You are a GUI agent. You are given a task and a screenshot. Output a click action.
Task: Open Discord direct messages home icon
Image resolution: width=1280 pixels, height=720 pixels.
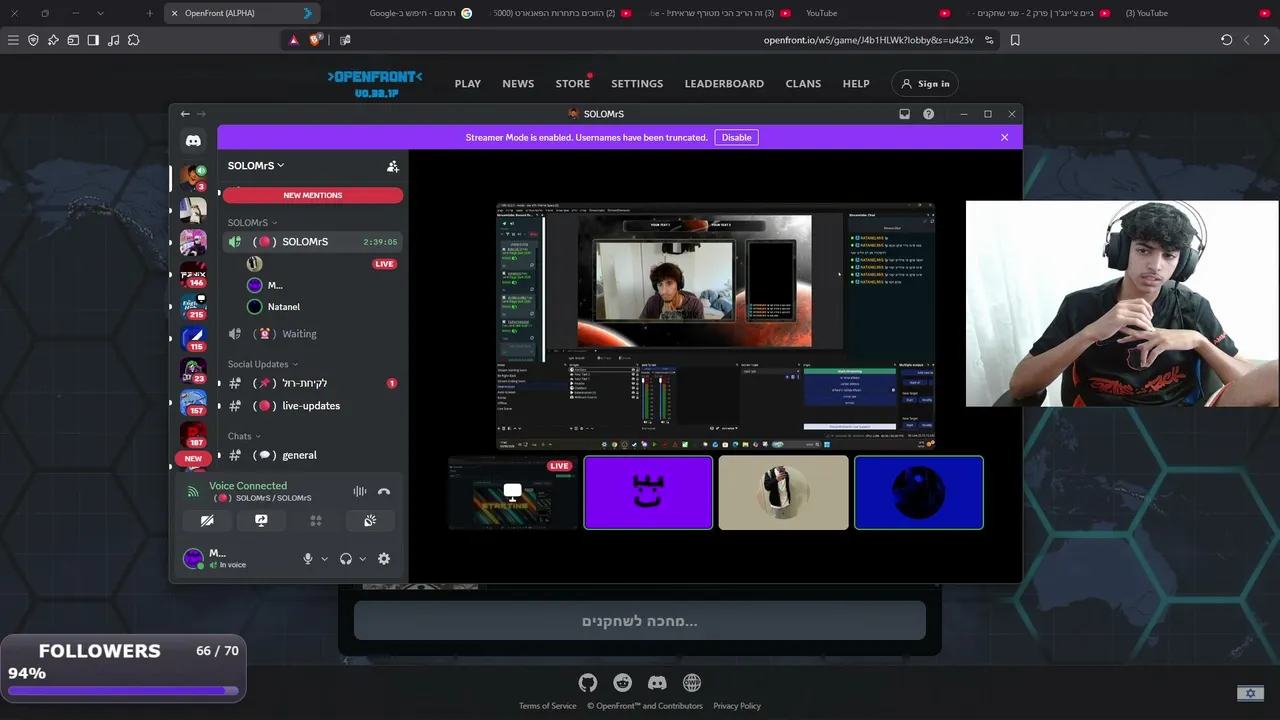[193, 141]
